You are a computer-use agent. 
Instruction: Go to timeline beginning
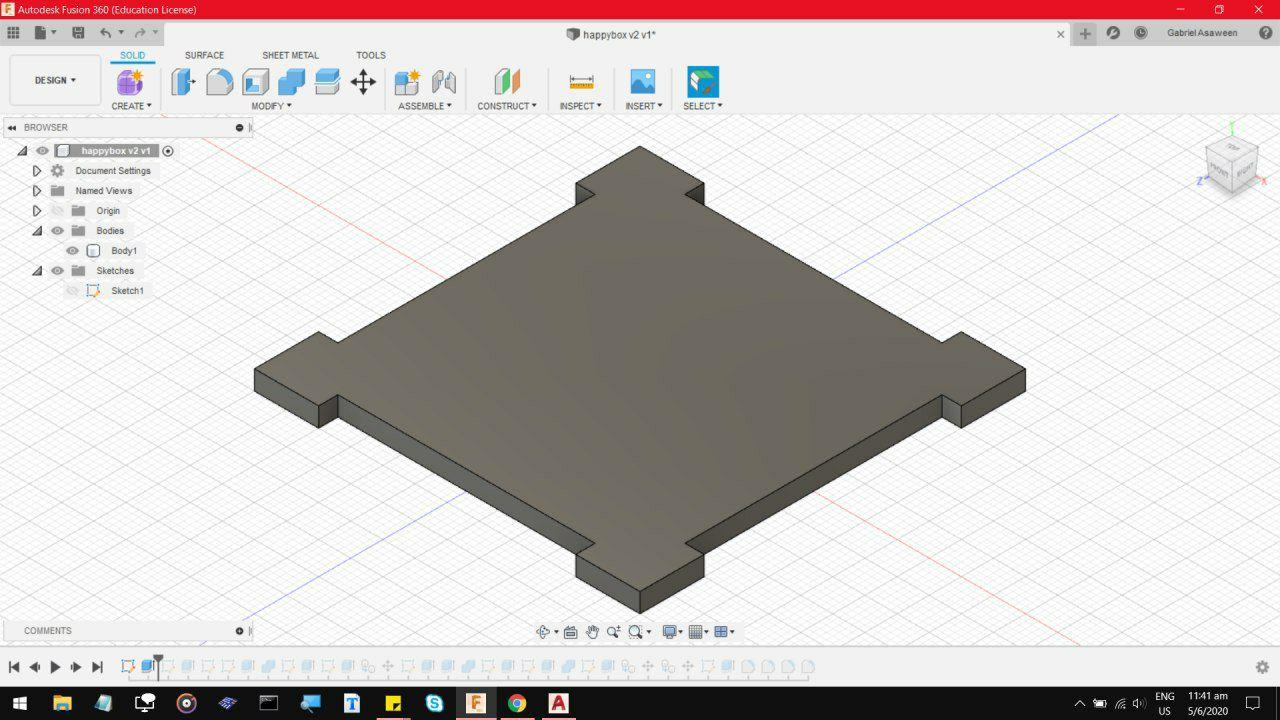point(14,667)
